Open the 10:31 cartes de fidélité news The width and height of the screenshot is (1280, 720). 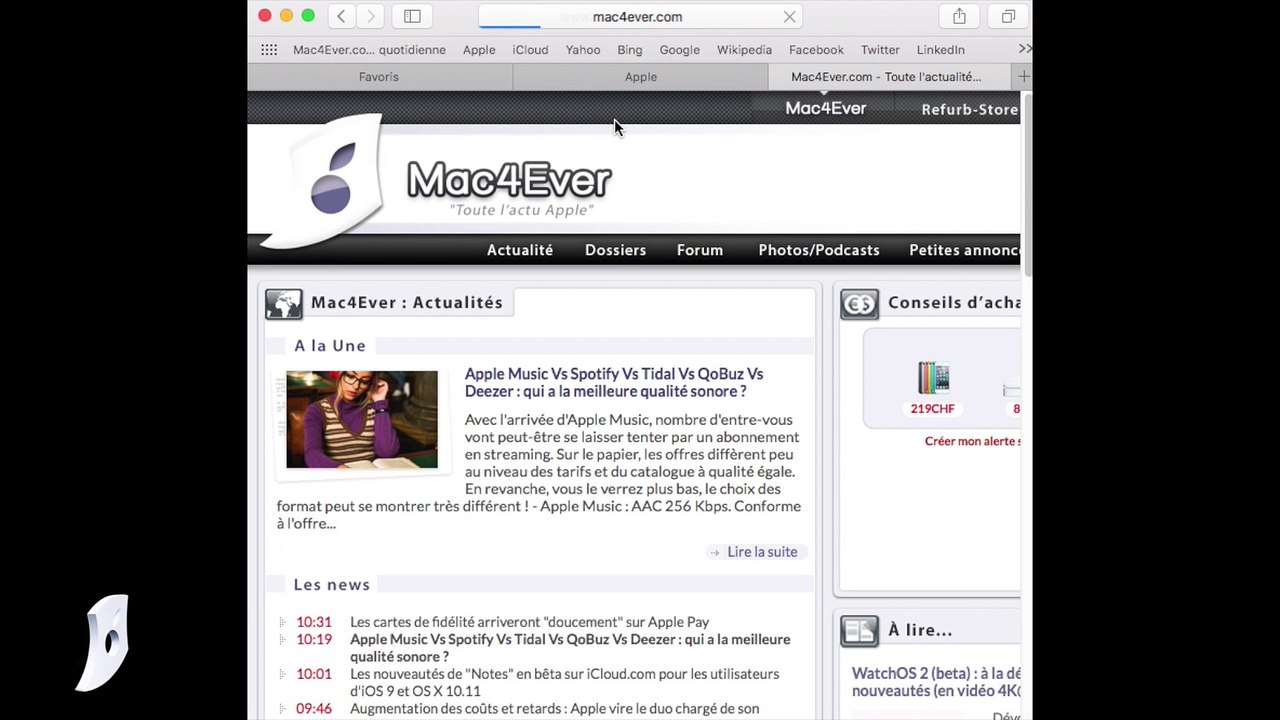point(529,622)
